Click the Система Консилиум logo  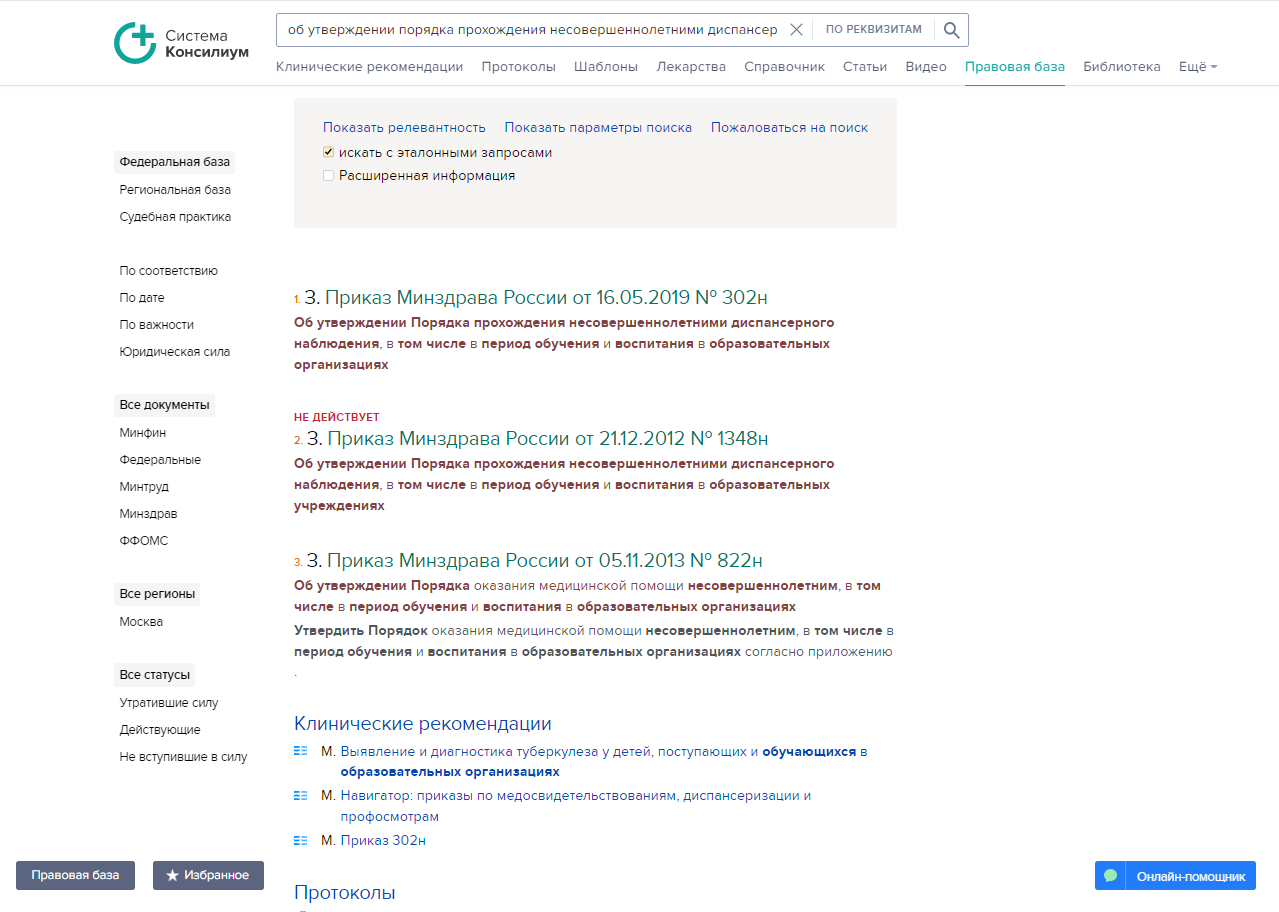181,43
